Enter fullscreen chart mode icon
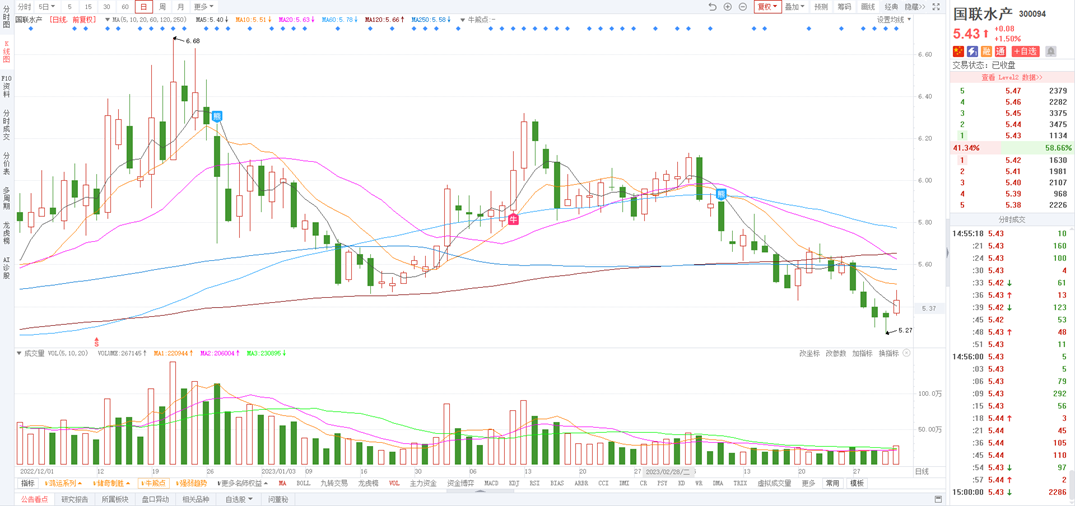The image size is (1075, 506). (936, 7)
